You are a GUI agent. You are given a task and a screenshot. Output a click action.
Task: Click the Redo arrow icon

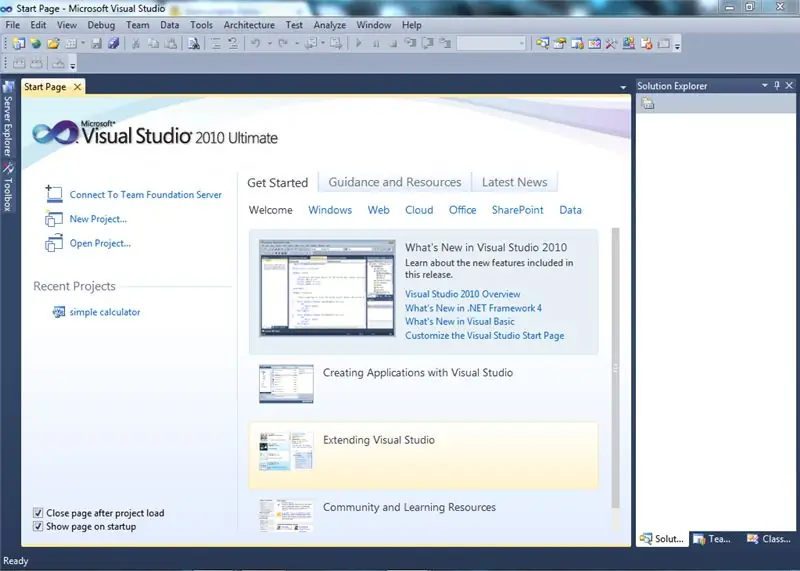click(283, 44)
